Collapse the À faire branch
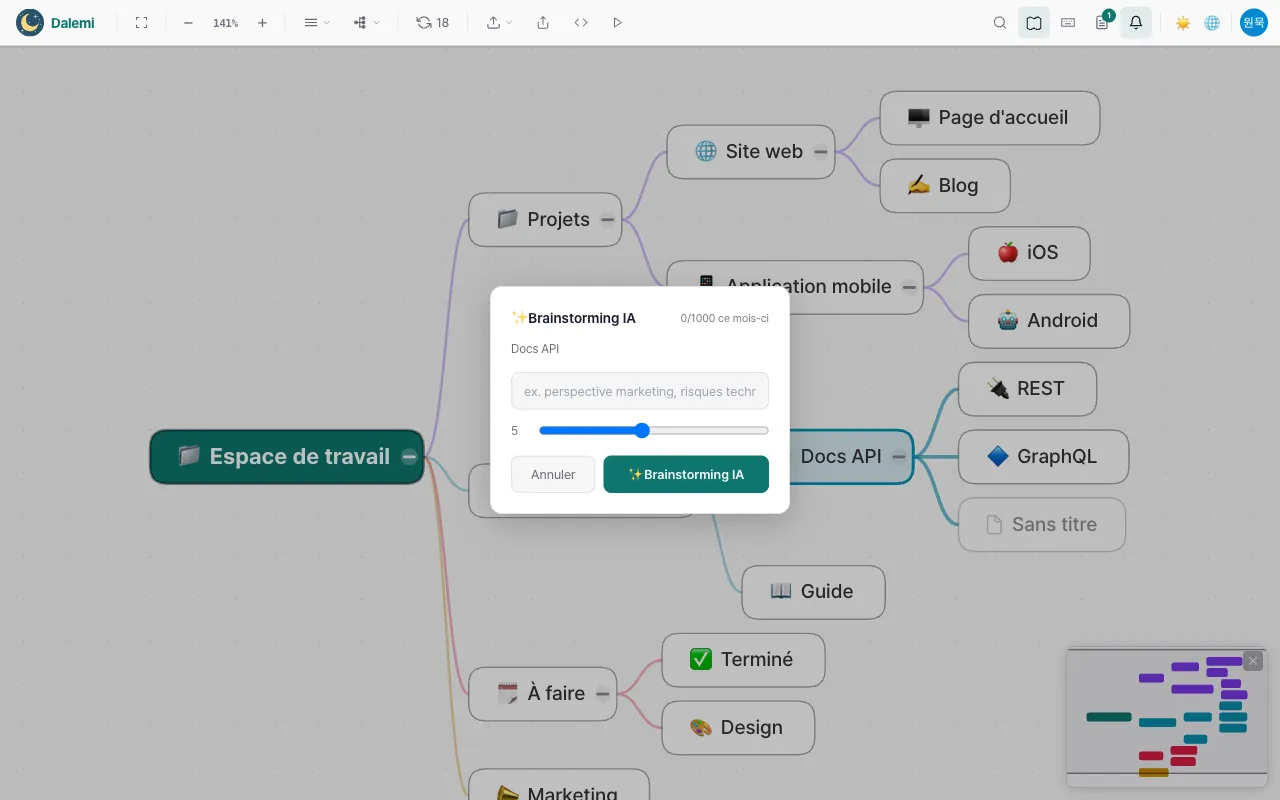Image resolution: width=1280 pixels, height=800 pixels. 602,694
